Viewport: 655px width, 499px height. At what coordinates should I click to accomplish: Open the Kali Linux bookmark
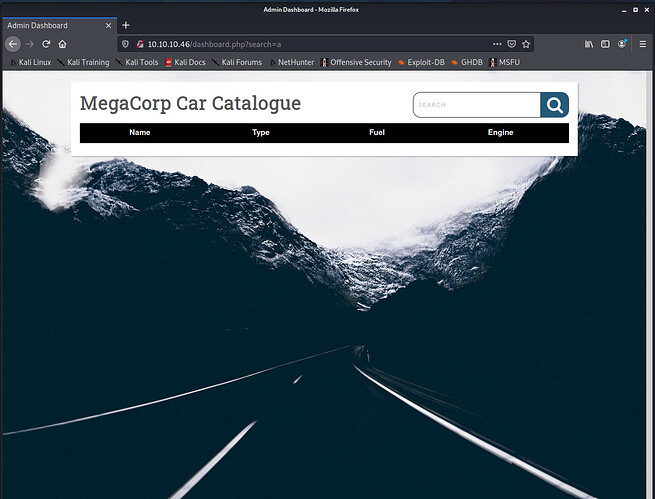30,62
